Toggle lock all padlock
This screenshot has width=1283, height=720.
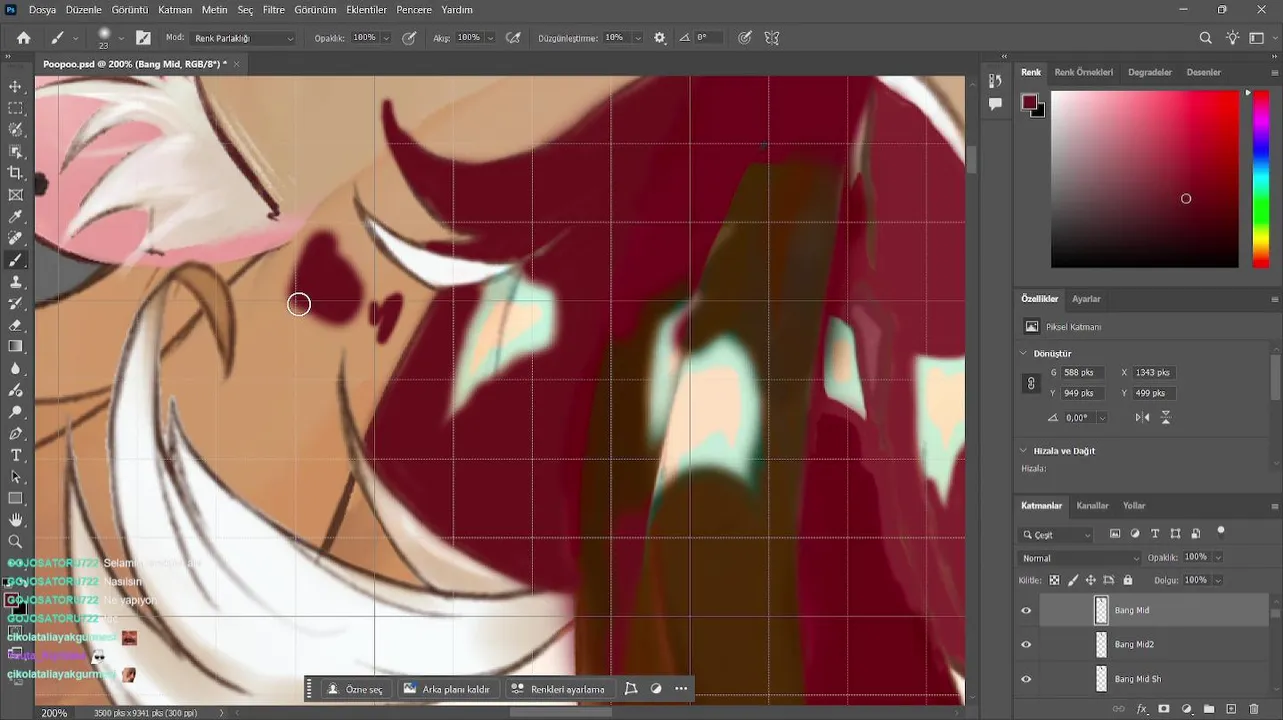1128,580
